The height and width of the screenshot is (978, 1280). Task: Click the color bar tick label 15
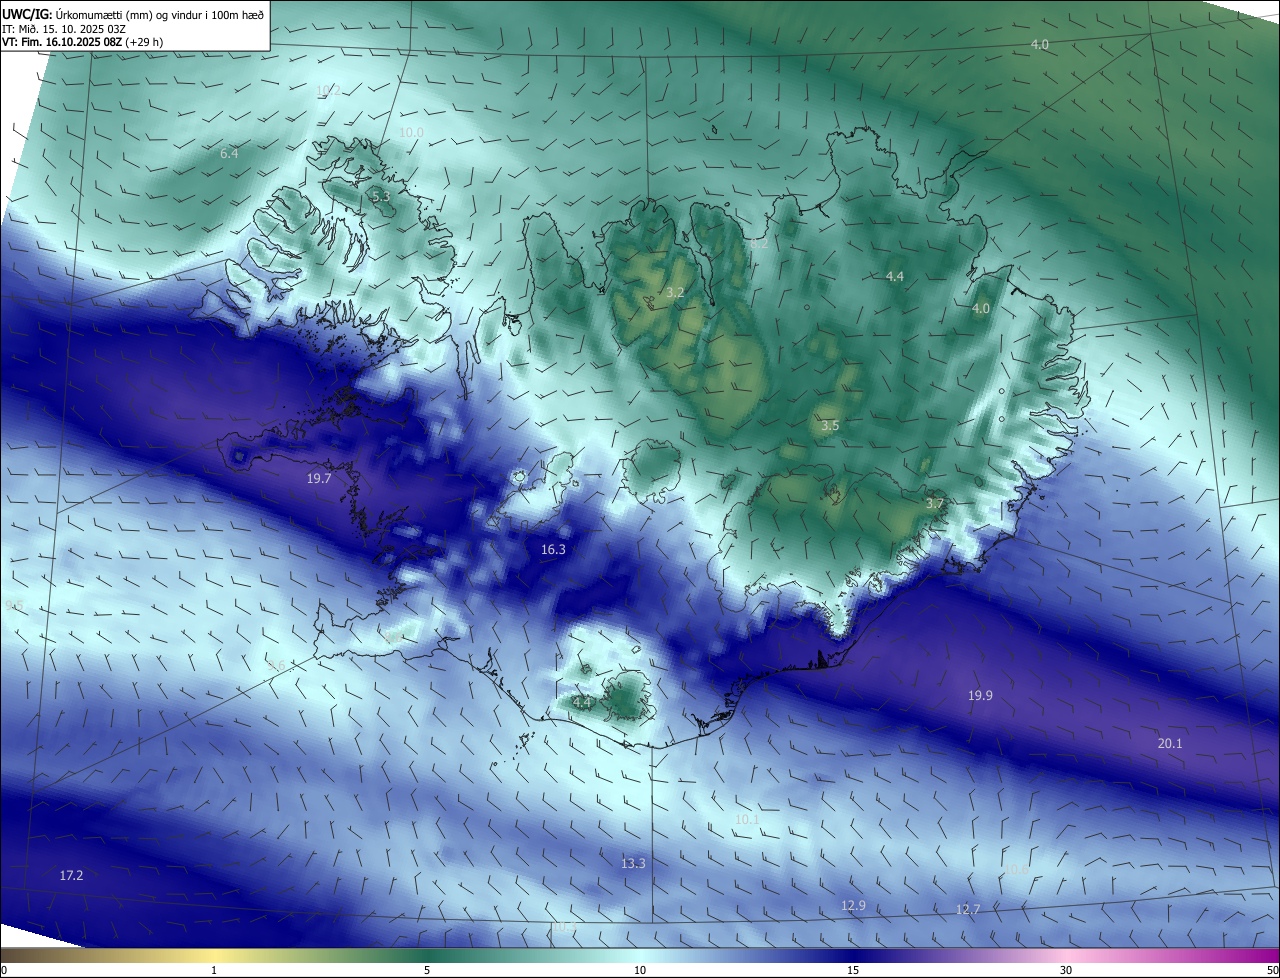853,970
